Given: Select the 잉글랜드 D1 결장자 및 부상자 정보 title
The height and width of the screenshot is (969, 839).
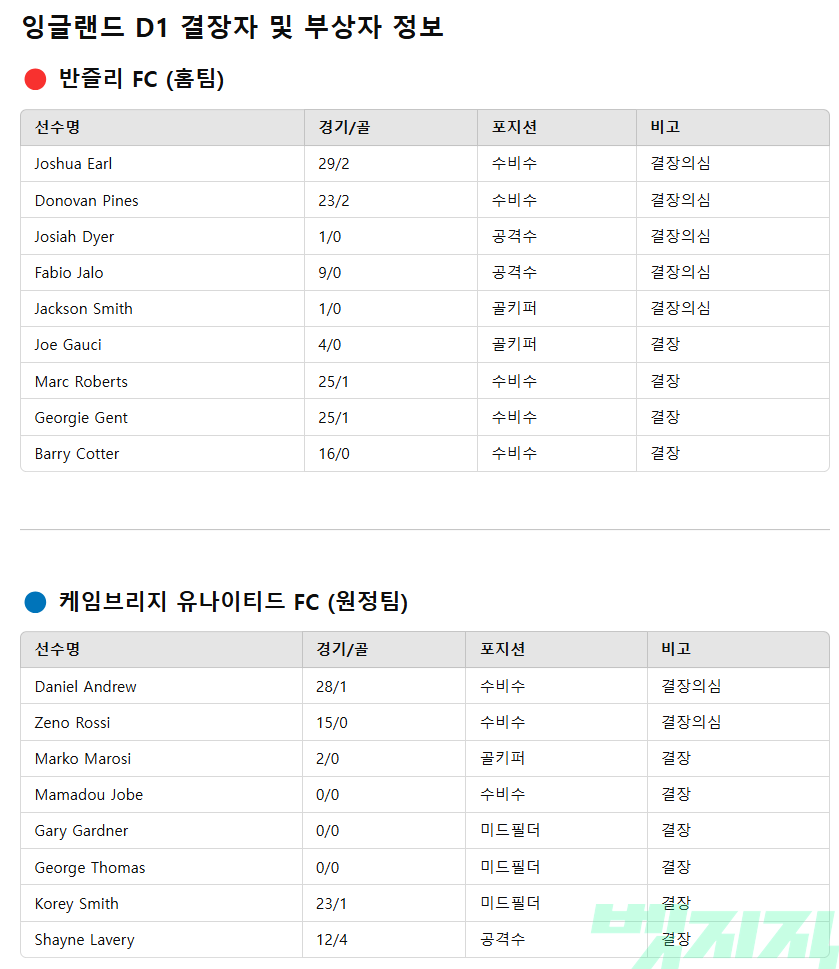Looking at the screenshot, I should coord(232,28).
